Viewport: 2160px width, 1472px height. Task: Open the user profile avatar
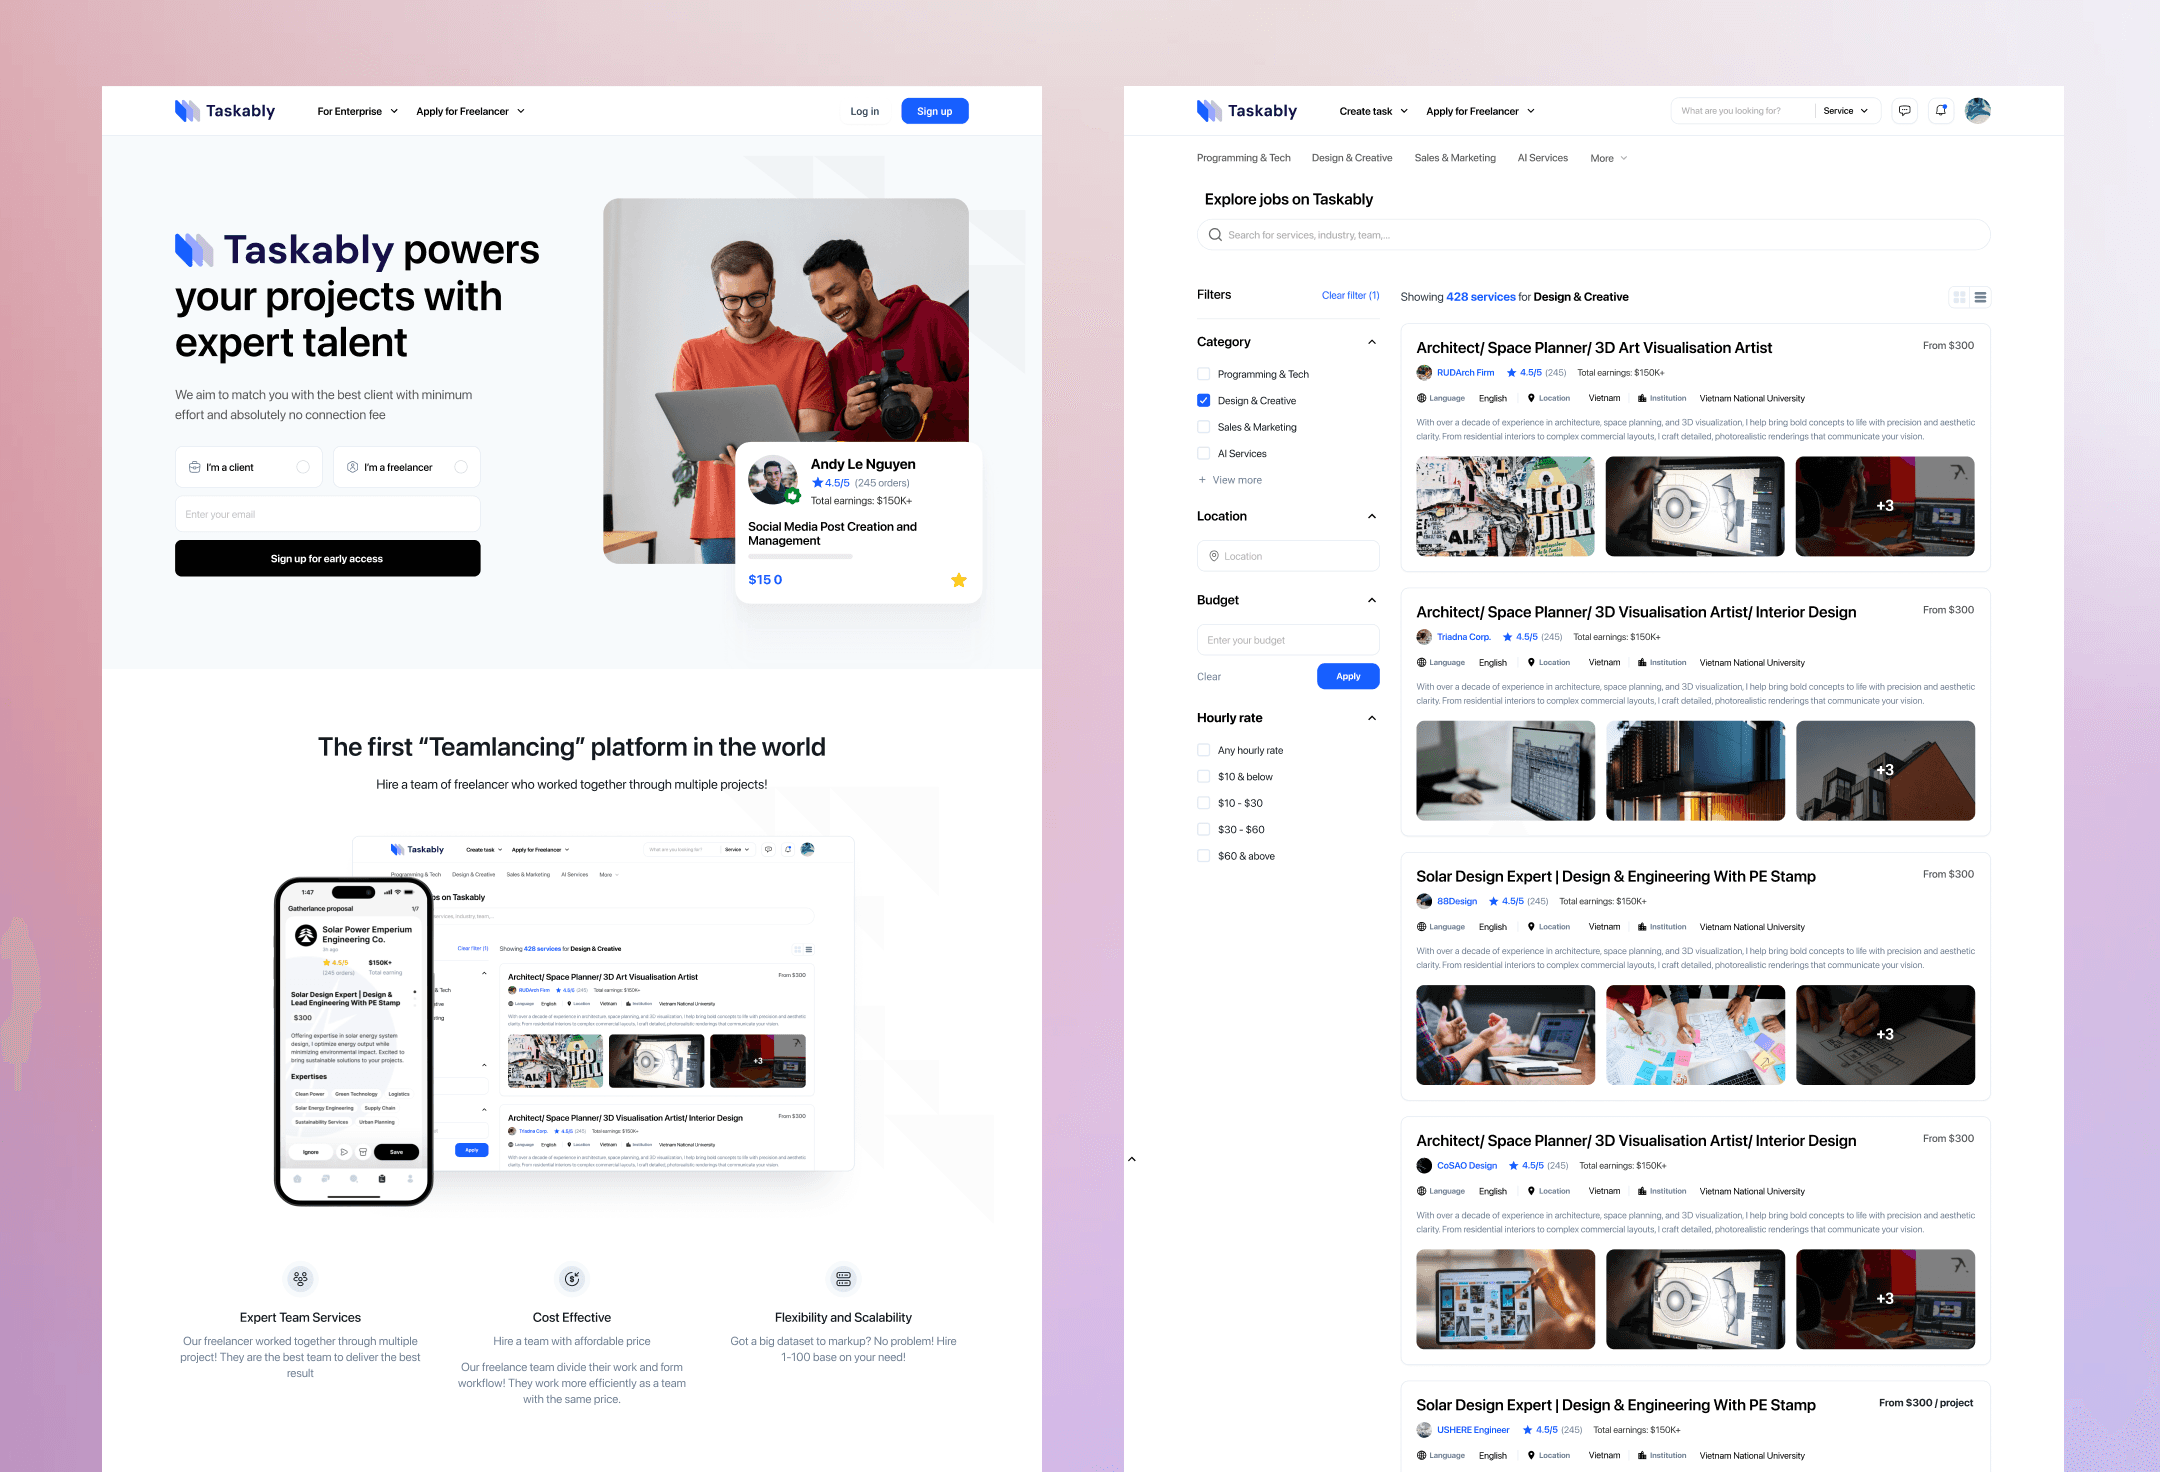click(1977, 111)
